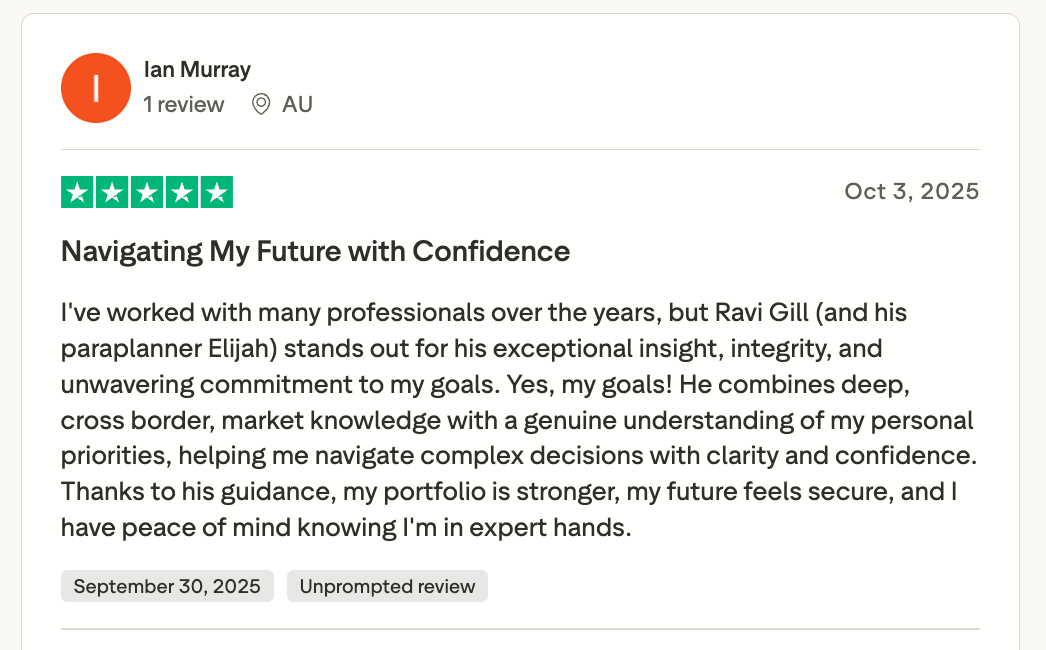The image size is (1046, 650).
Task: Click the September 30, 2025 date tag
Action: 167,586
